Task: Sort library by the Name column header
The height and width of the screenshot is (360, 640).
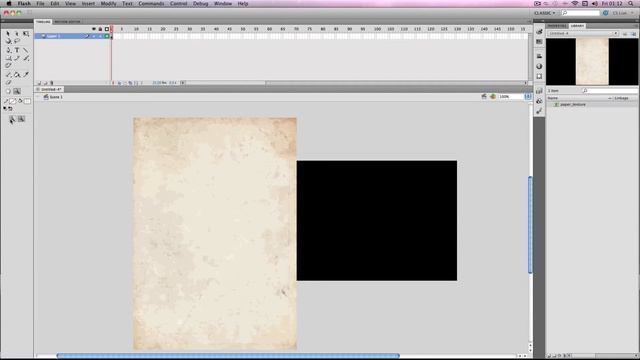Action: tap(553, 98)
